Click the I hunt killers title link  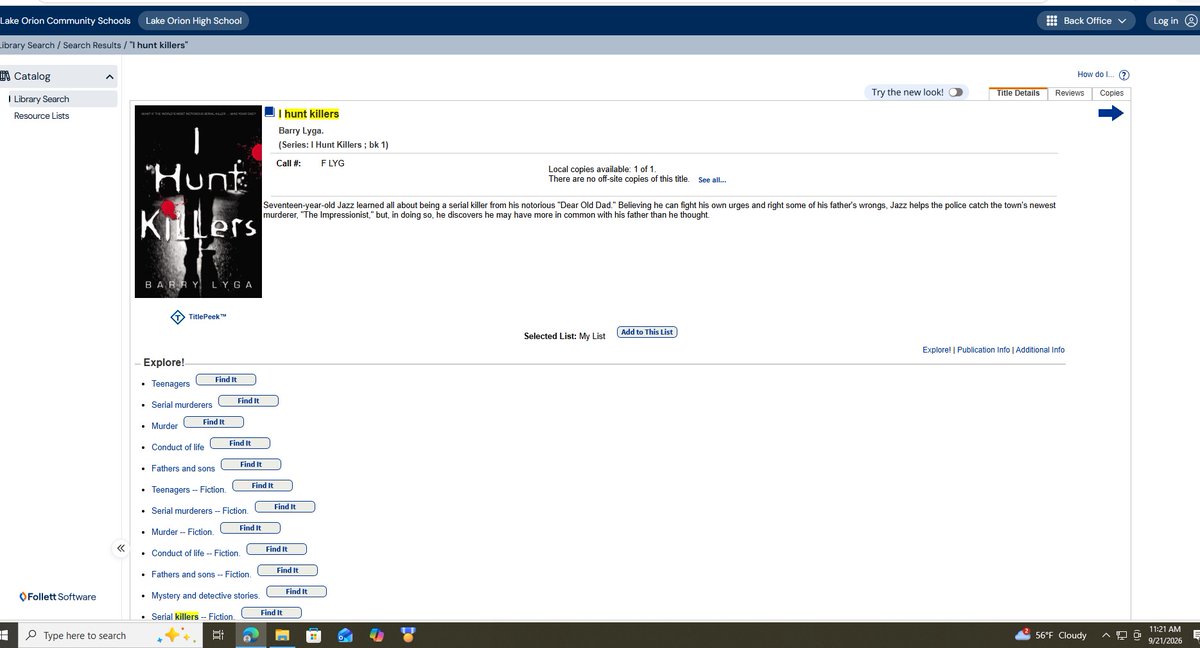tap(309, 114)
